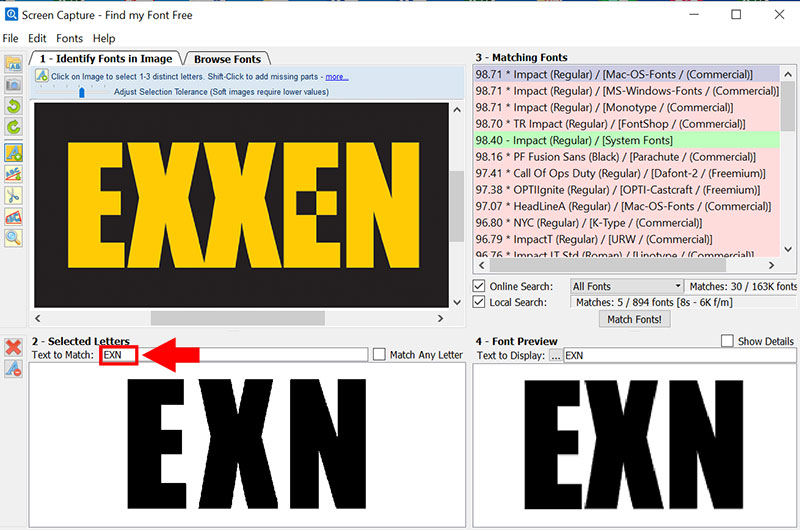Activate the select letters tool icon
Screen dimensions: 800x530
point(14,152)
